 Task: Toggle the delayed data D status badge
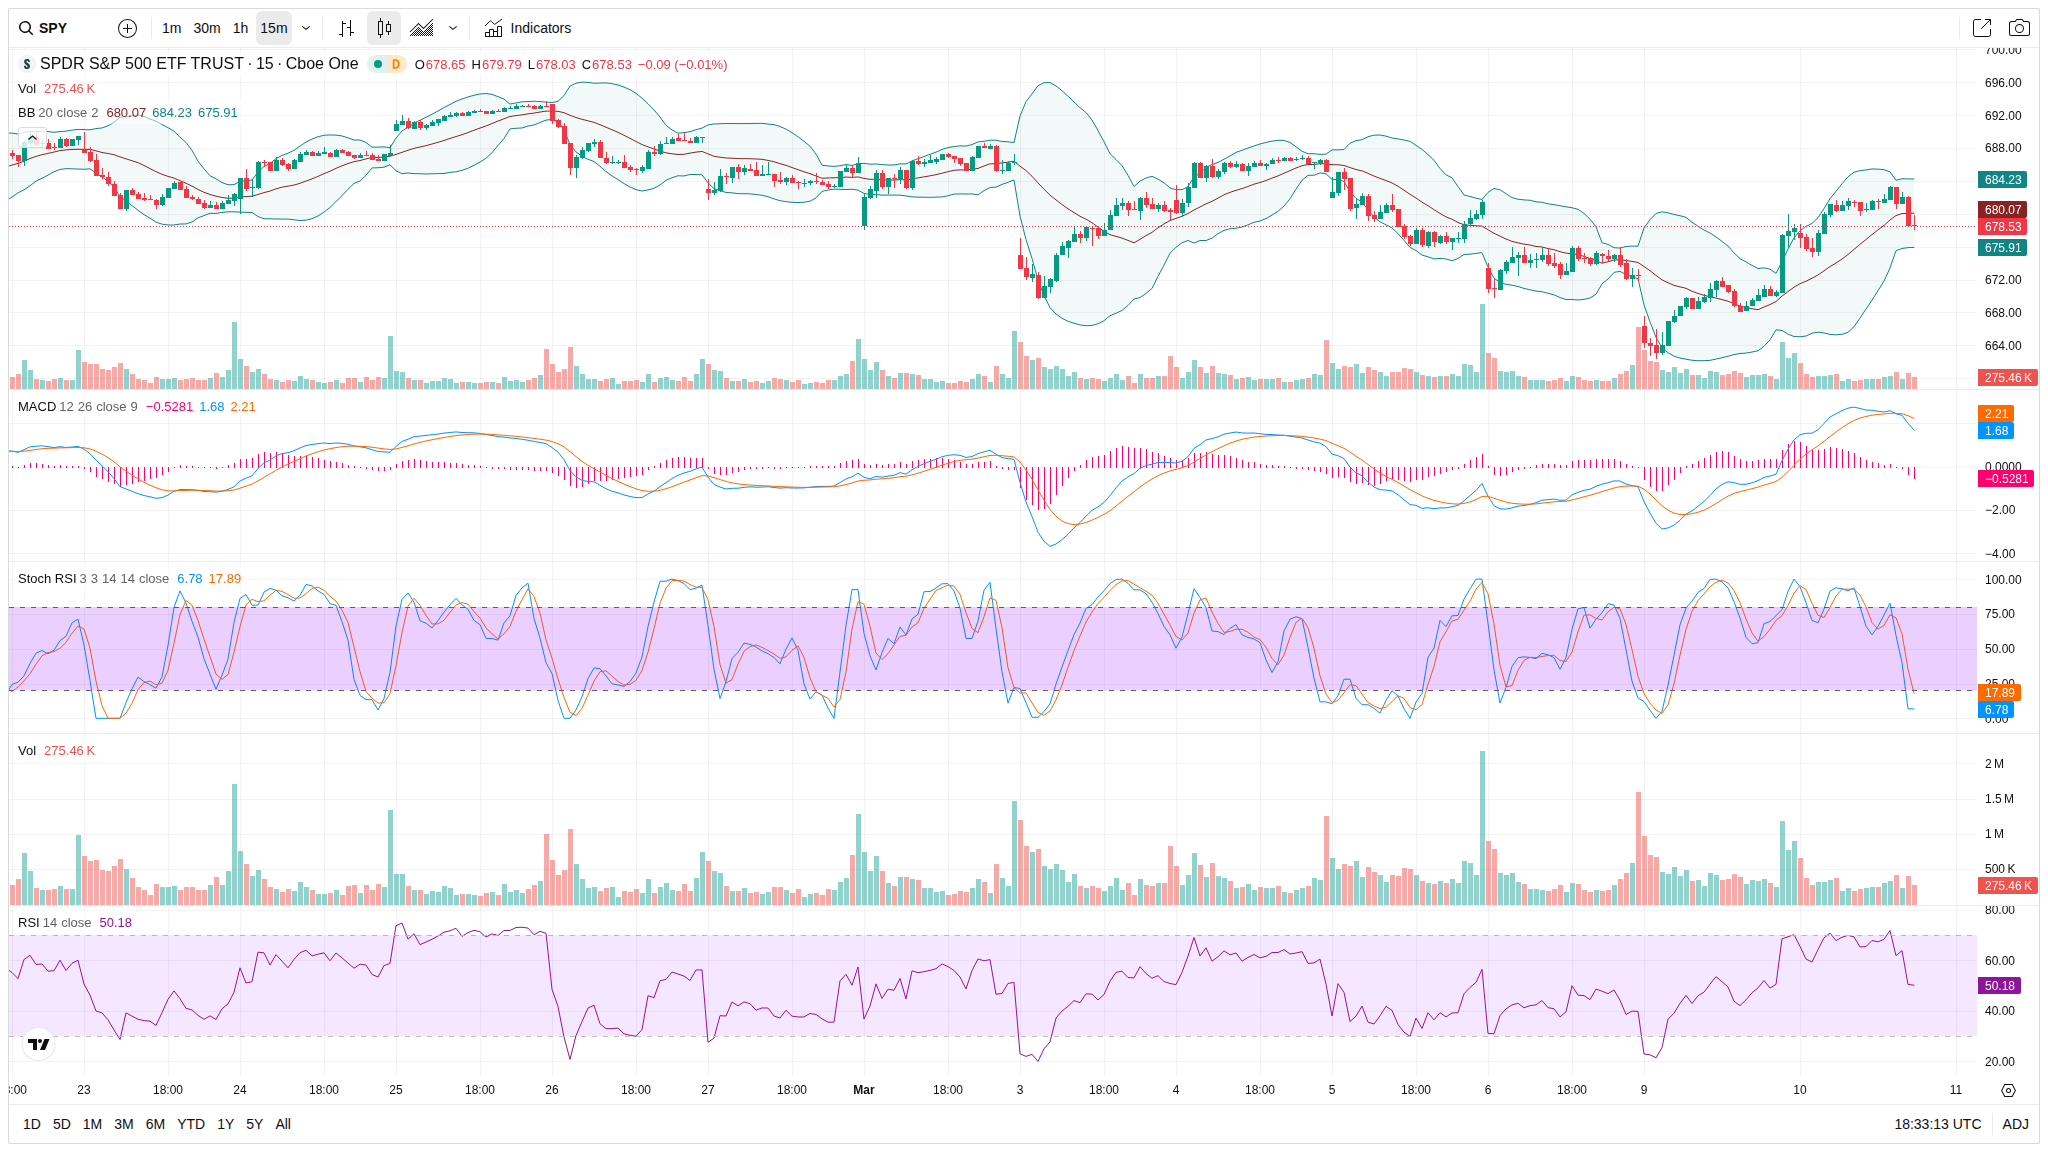pyautogui.click(x=396, y=64)
